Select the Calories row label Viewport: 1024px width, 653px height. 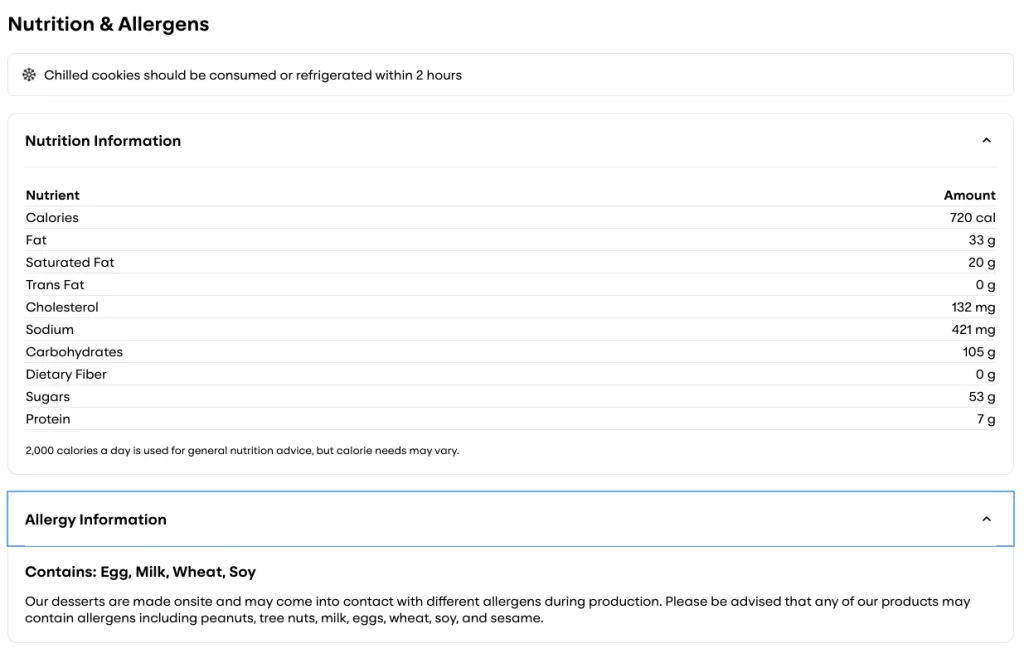[52, 218]
